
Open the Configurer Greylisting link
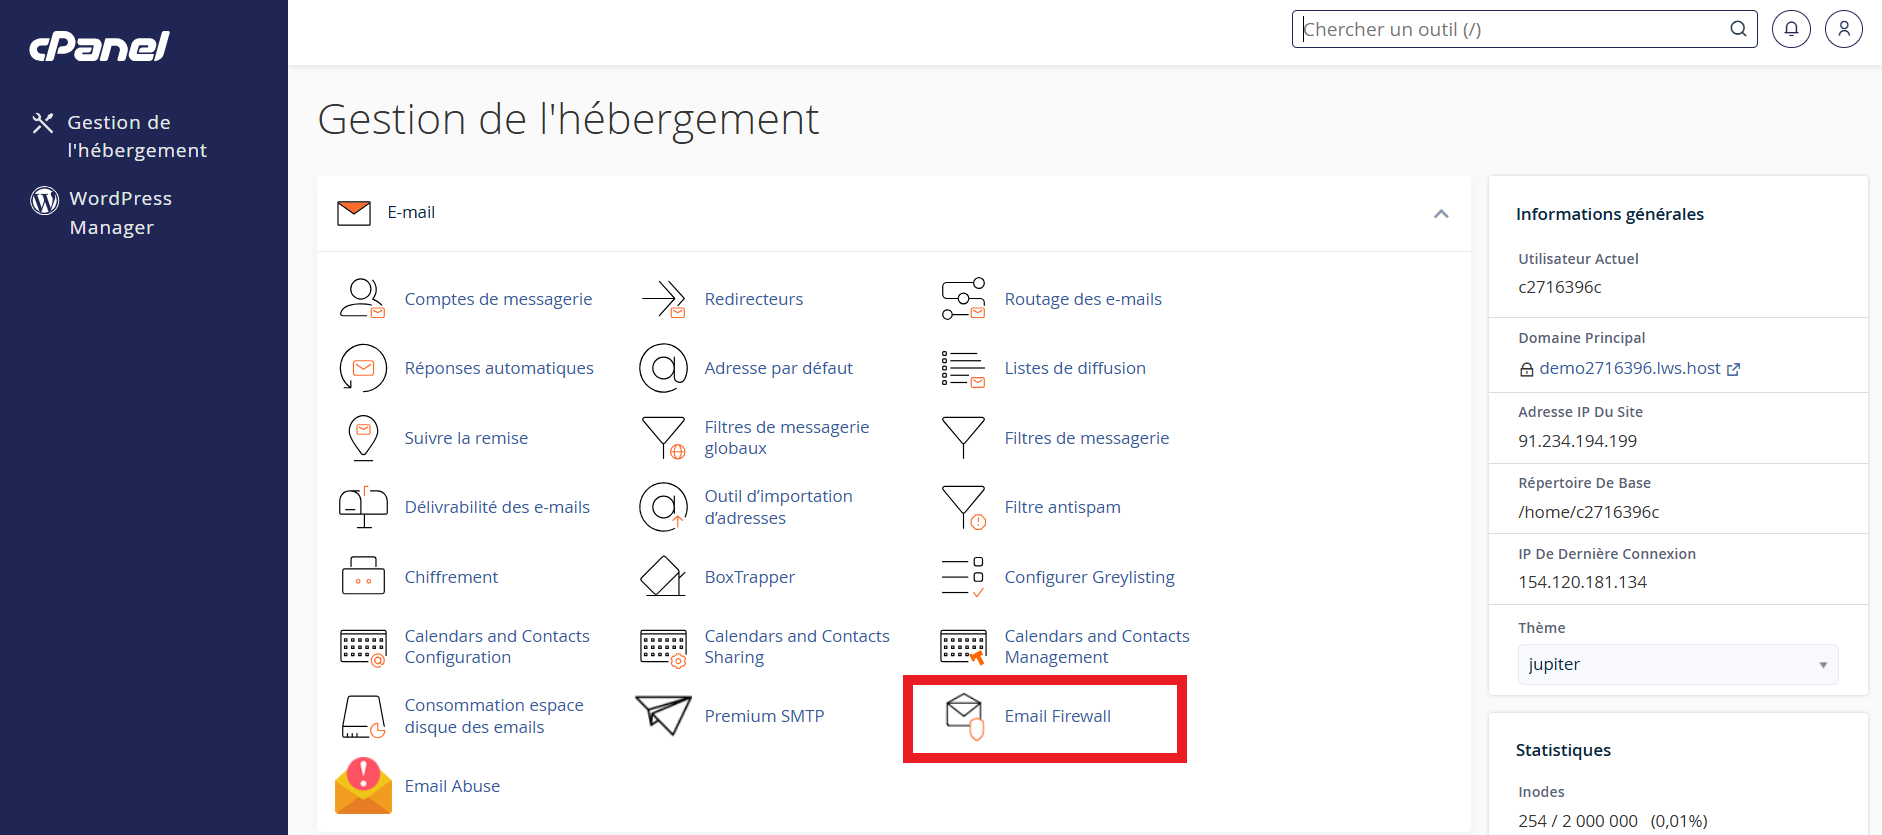tap(1089, 577)
